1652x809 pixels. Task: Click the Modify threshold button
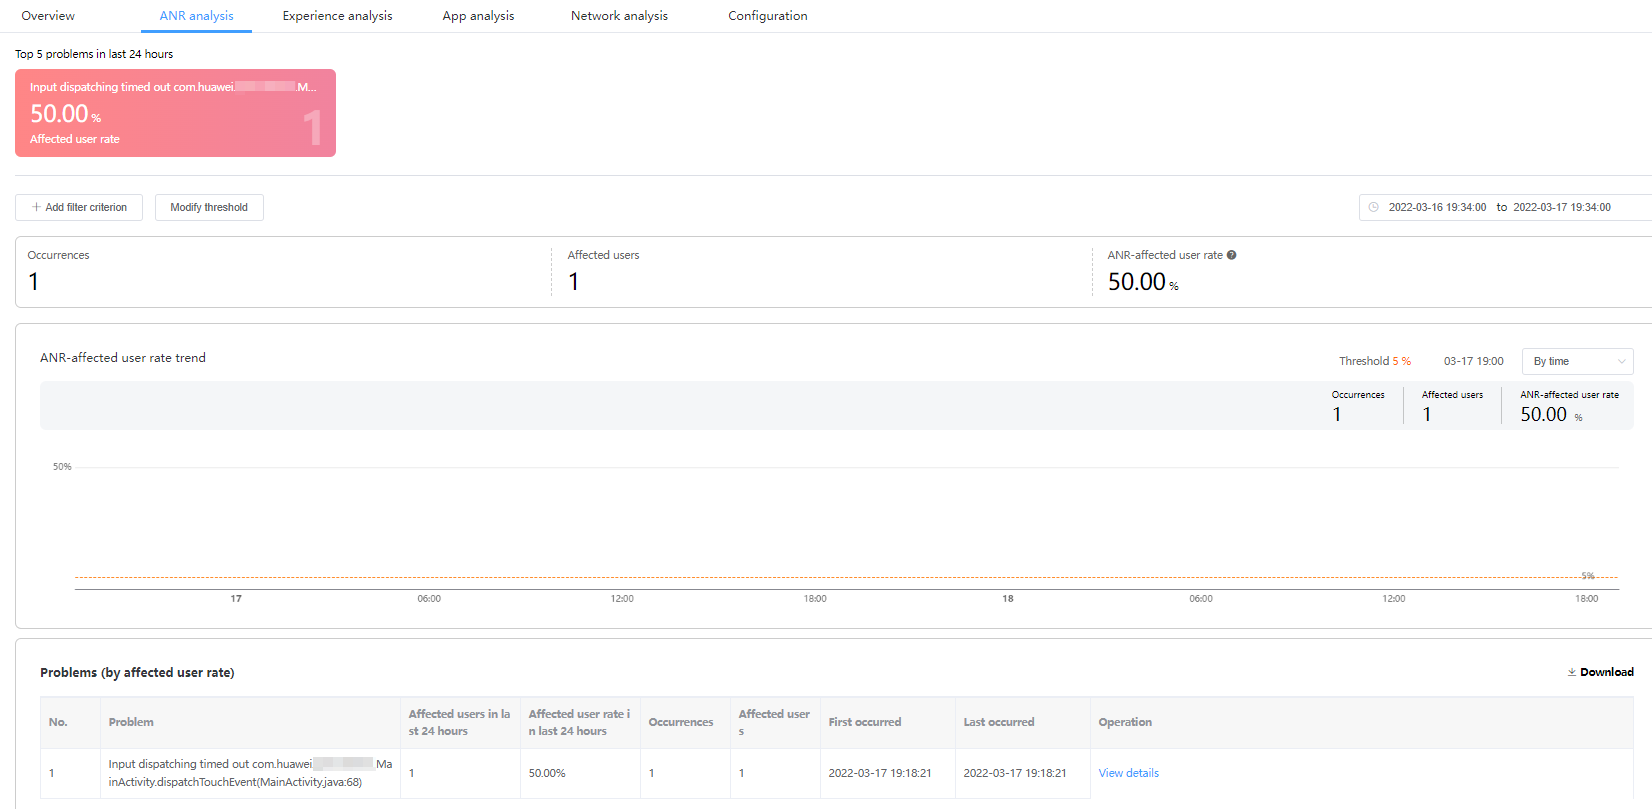(209, 207)
